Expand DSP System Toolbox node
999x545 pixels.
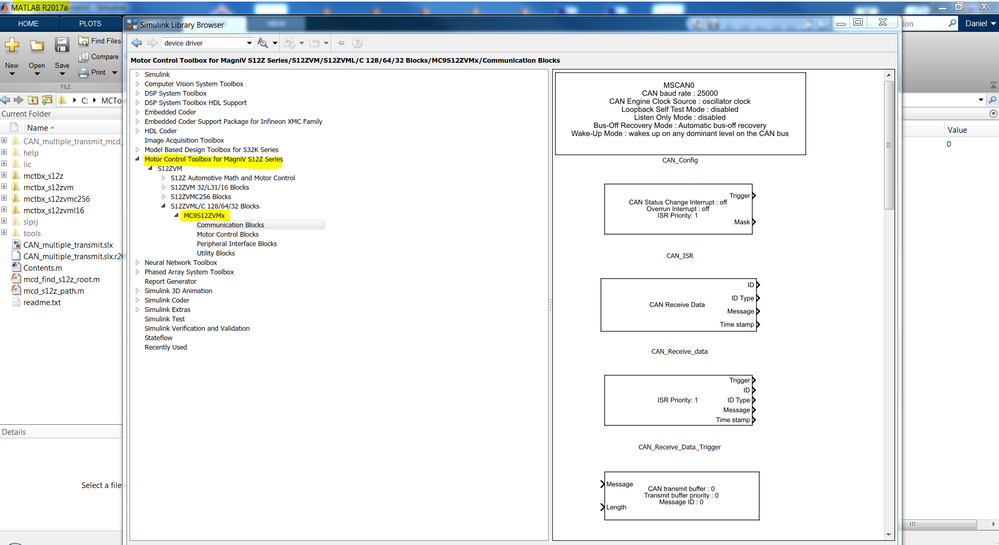(137, 93)
